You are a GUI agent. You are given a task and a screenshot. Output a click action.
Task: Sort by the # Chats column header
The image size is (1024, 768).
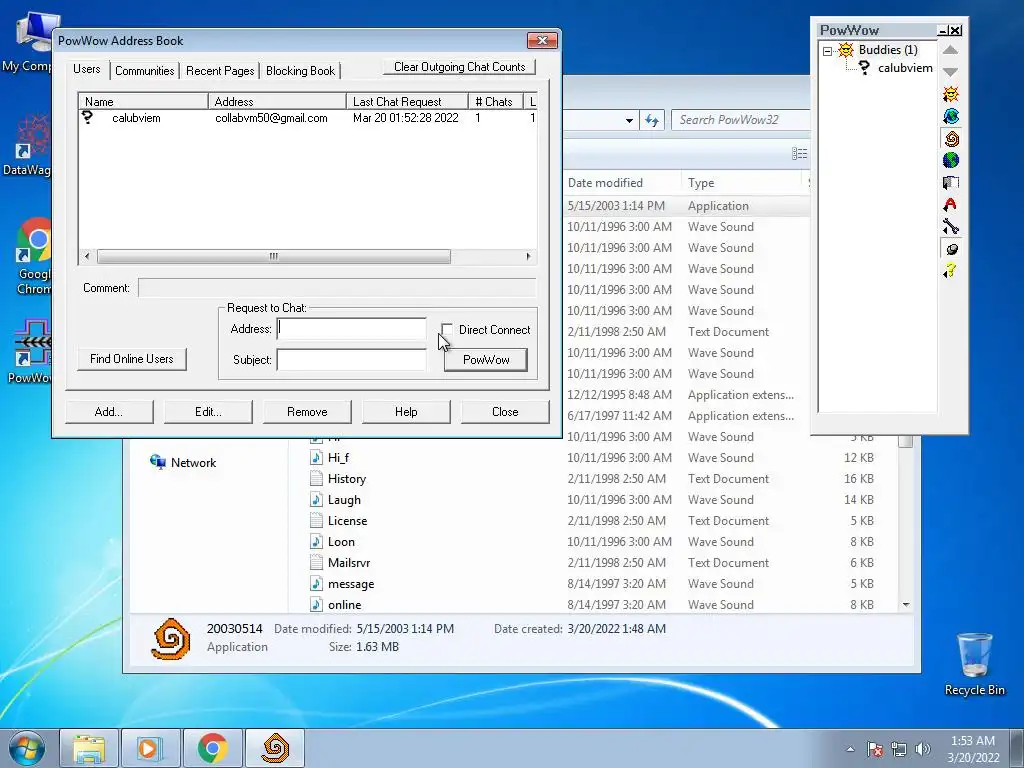(x=496, y=101)
